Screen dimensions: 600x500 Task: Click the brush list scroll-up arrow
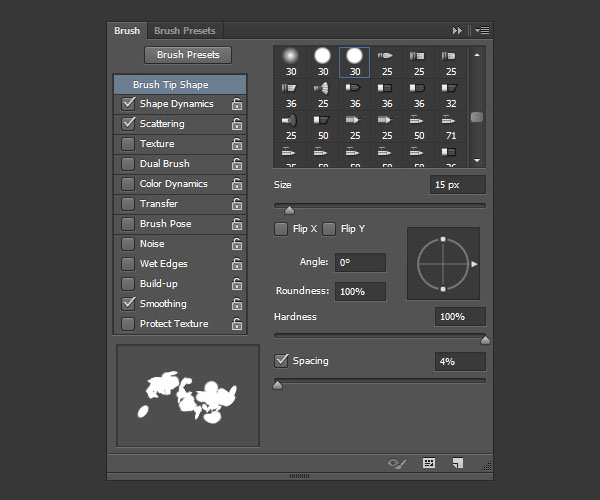(477, 55)
